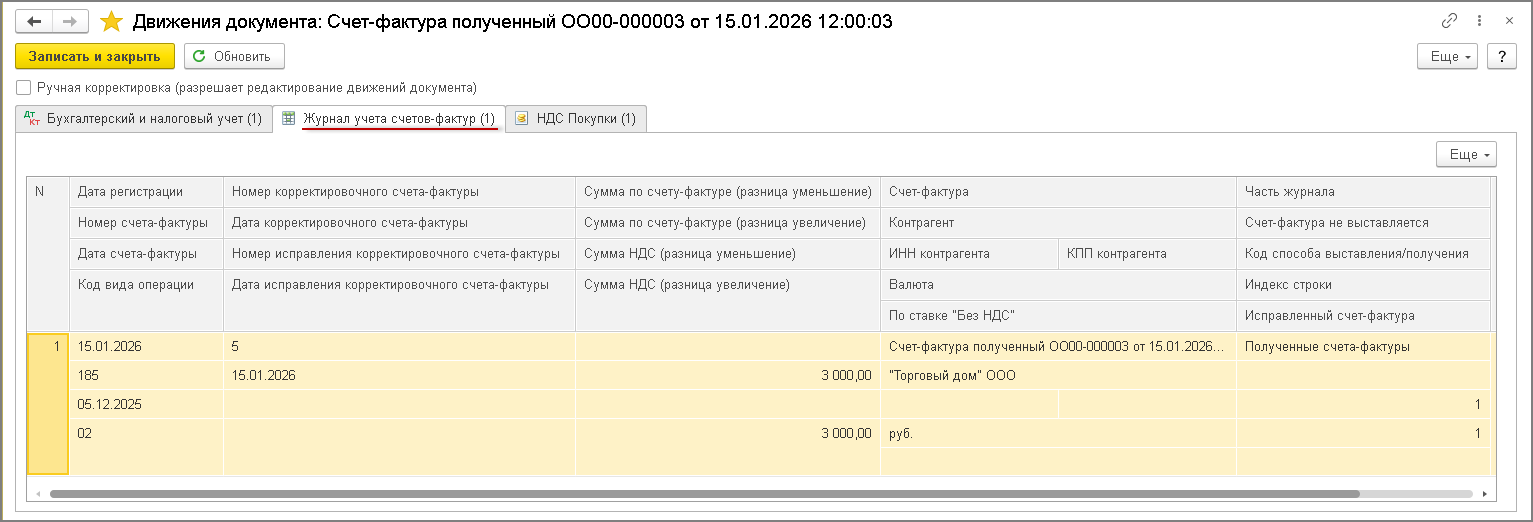Click Дата исправления корректировочного счета-фактуры header
The height and width of the screenshot is (522, 1533).
coord(399,300)
